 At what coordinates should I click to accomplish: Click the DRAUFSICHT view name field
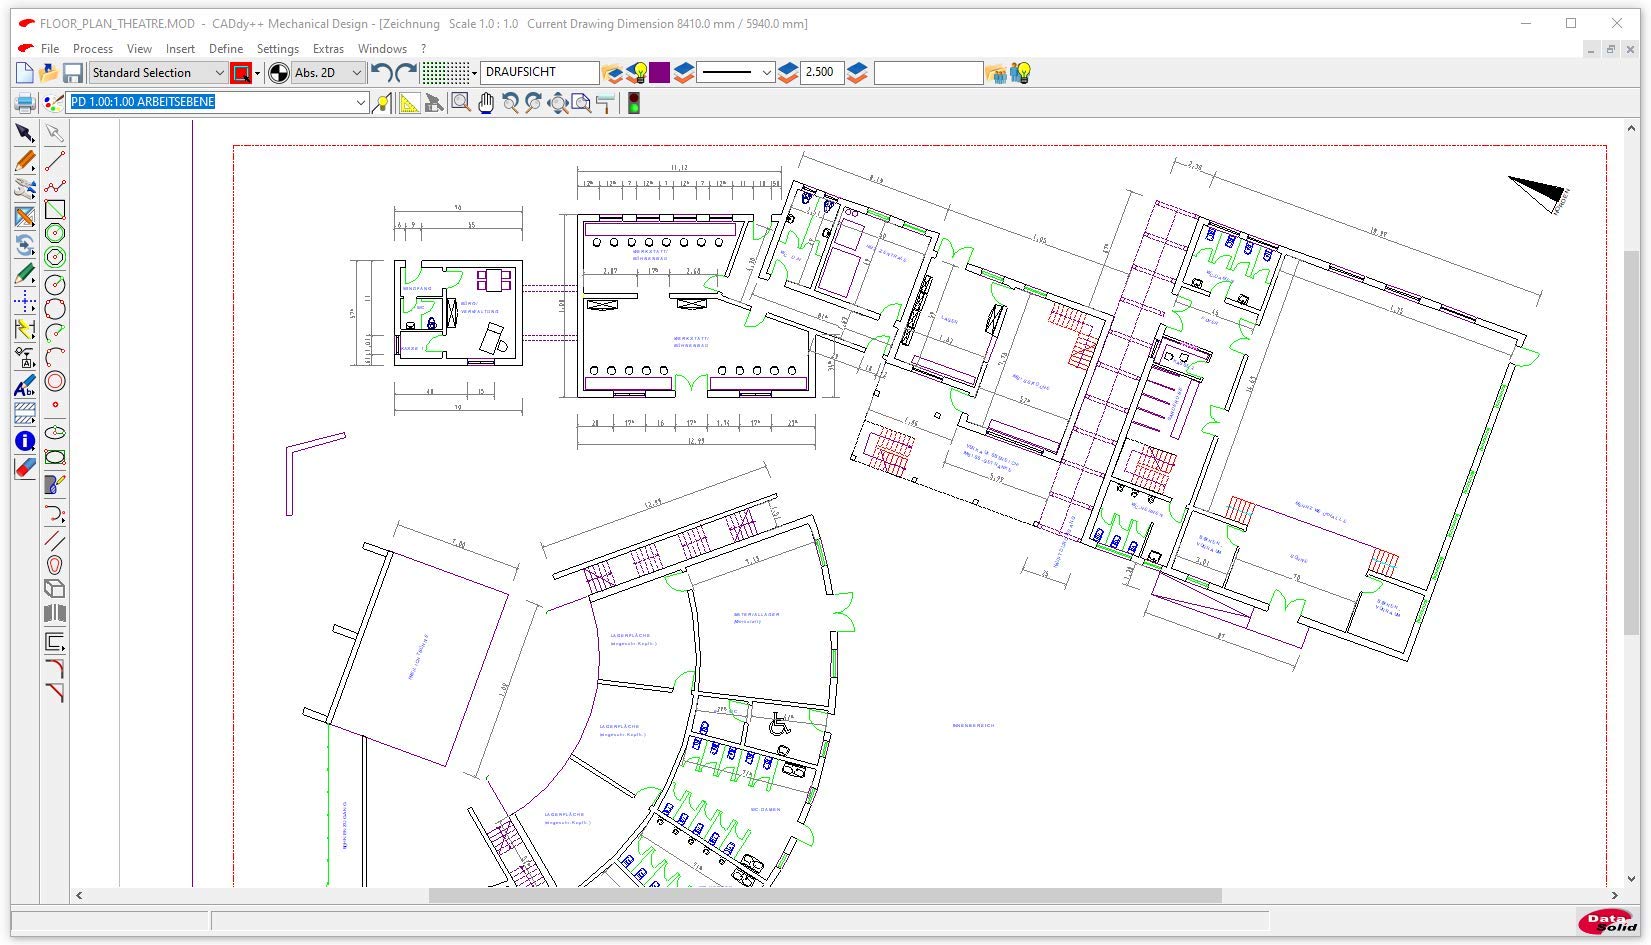point(539,73)
